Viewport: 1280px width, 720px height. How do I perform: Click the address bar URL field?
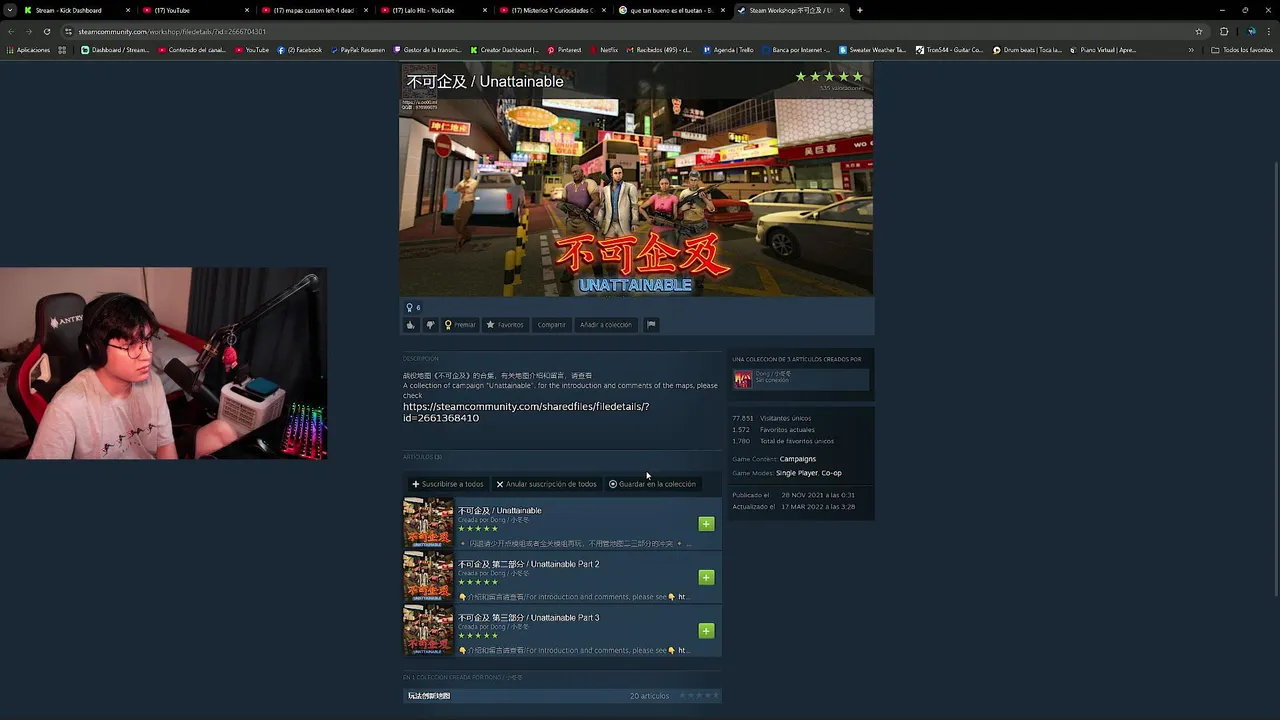pyautogui.click(x=630, y=31)
